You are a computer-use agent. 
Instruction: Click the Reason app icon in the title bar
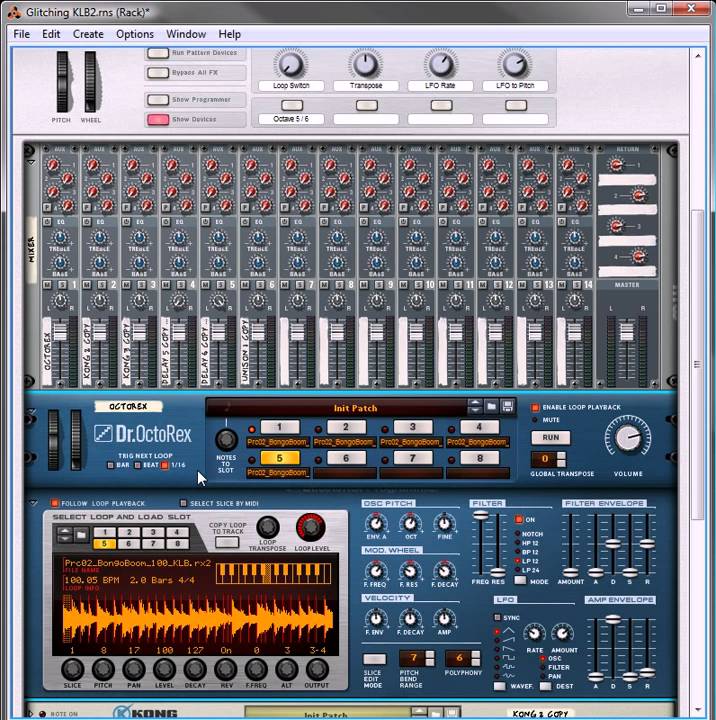(x=14, y=12)
